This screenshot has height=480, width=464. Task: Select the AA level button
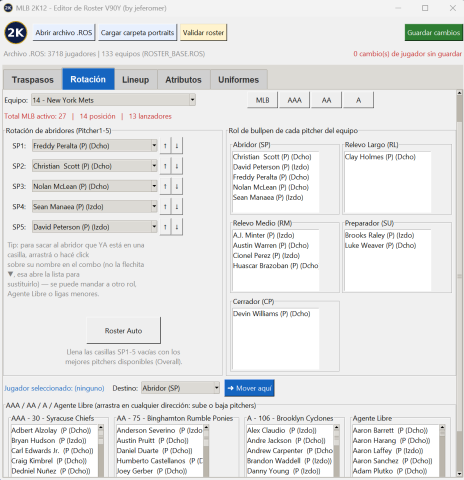(327, 100)
